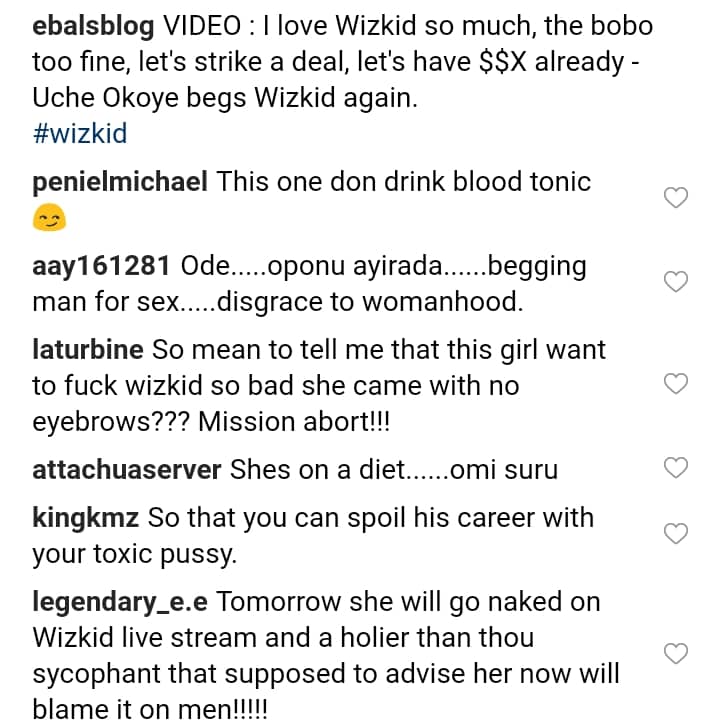Toggle like on kingkmz's comment

(x=676, y=534)
